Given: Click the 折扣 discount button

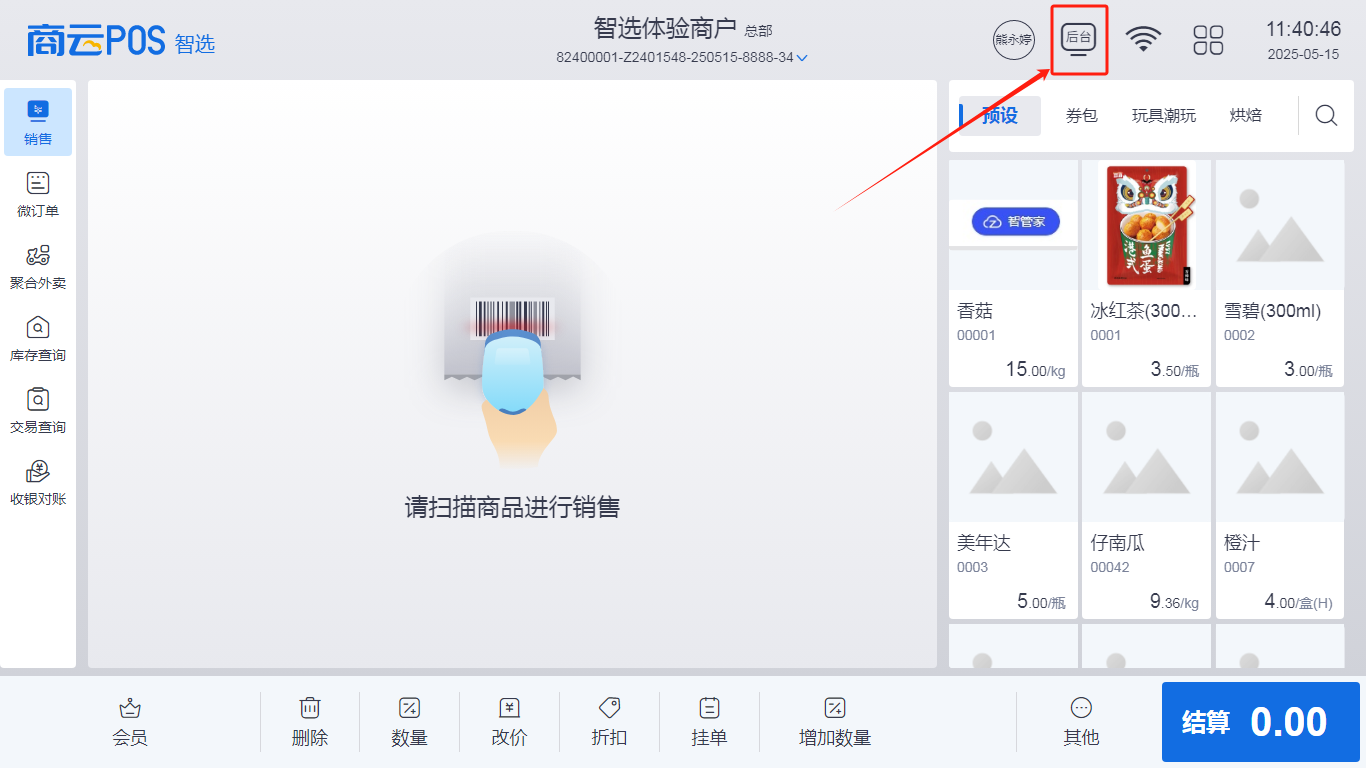Looking at the screenshot, I should pos(609,722).
